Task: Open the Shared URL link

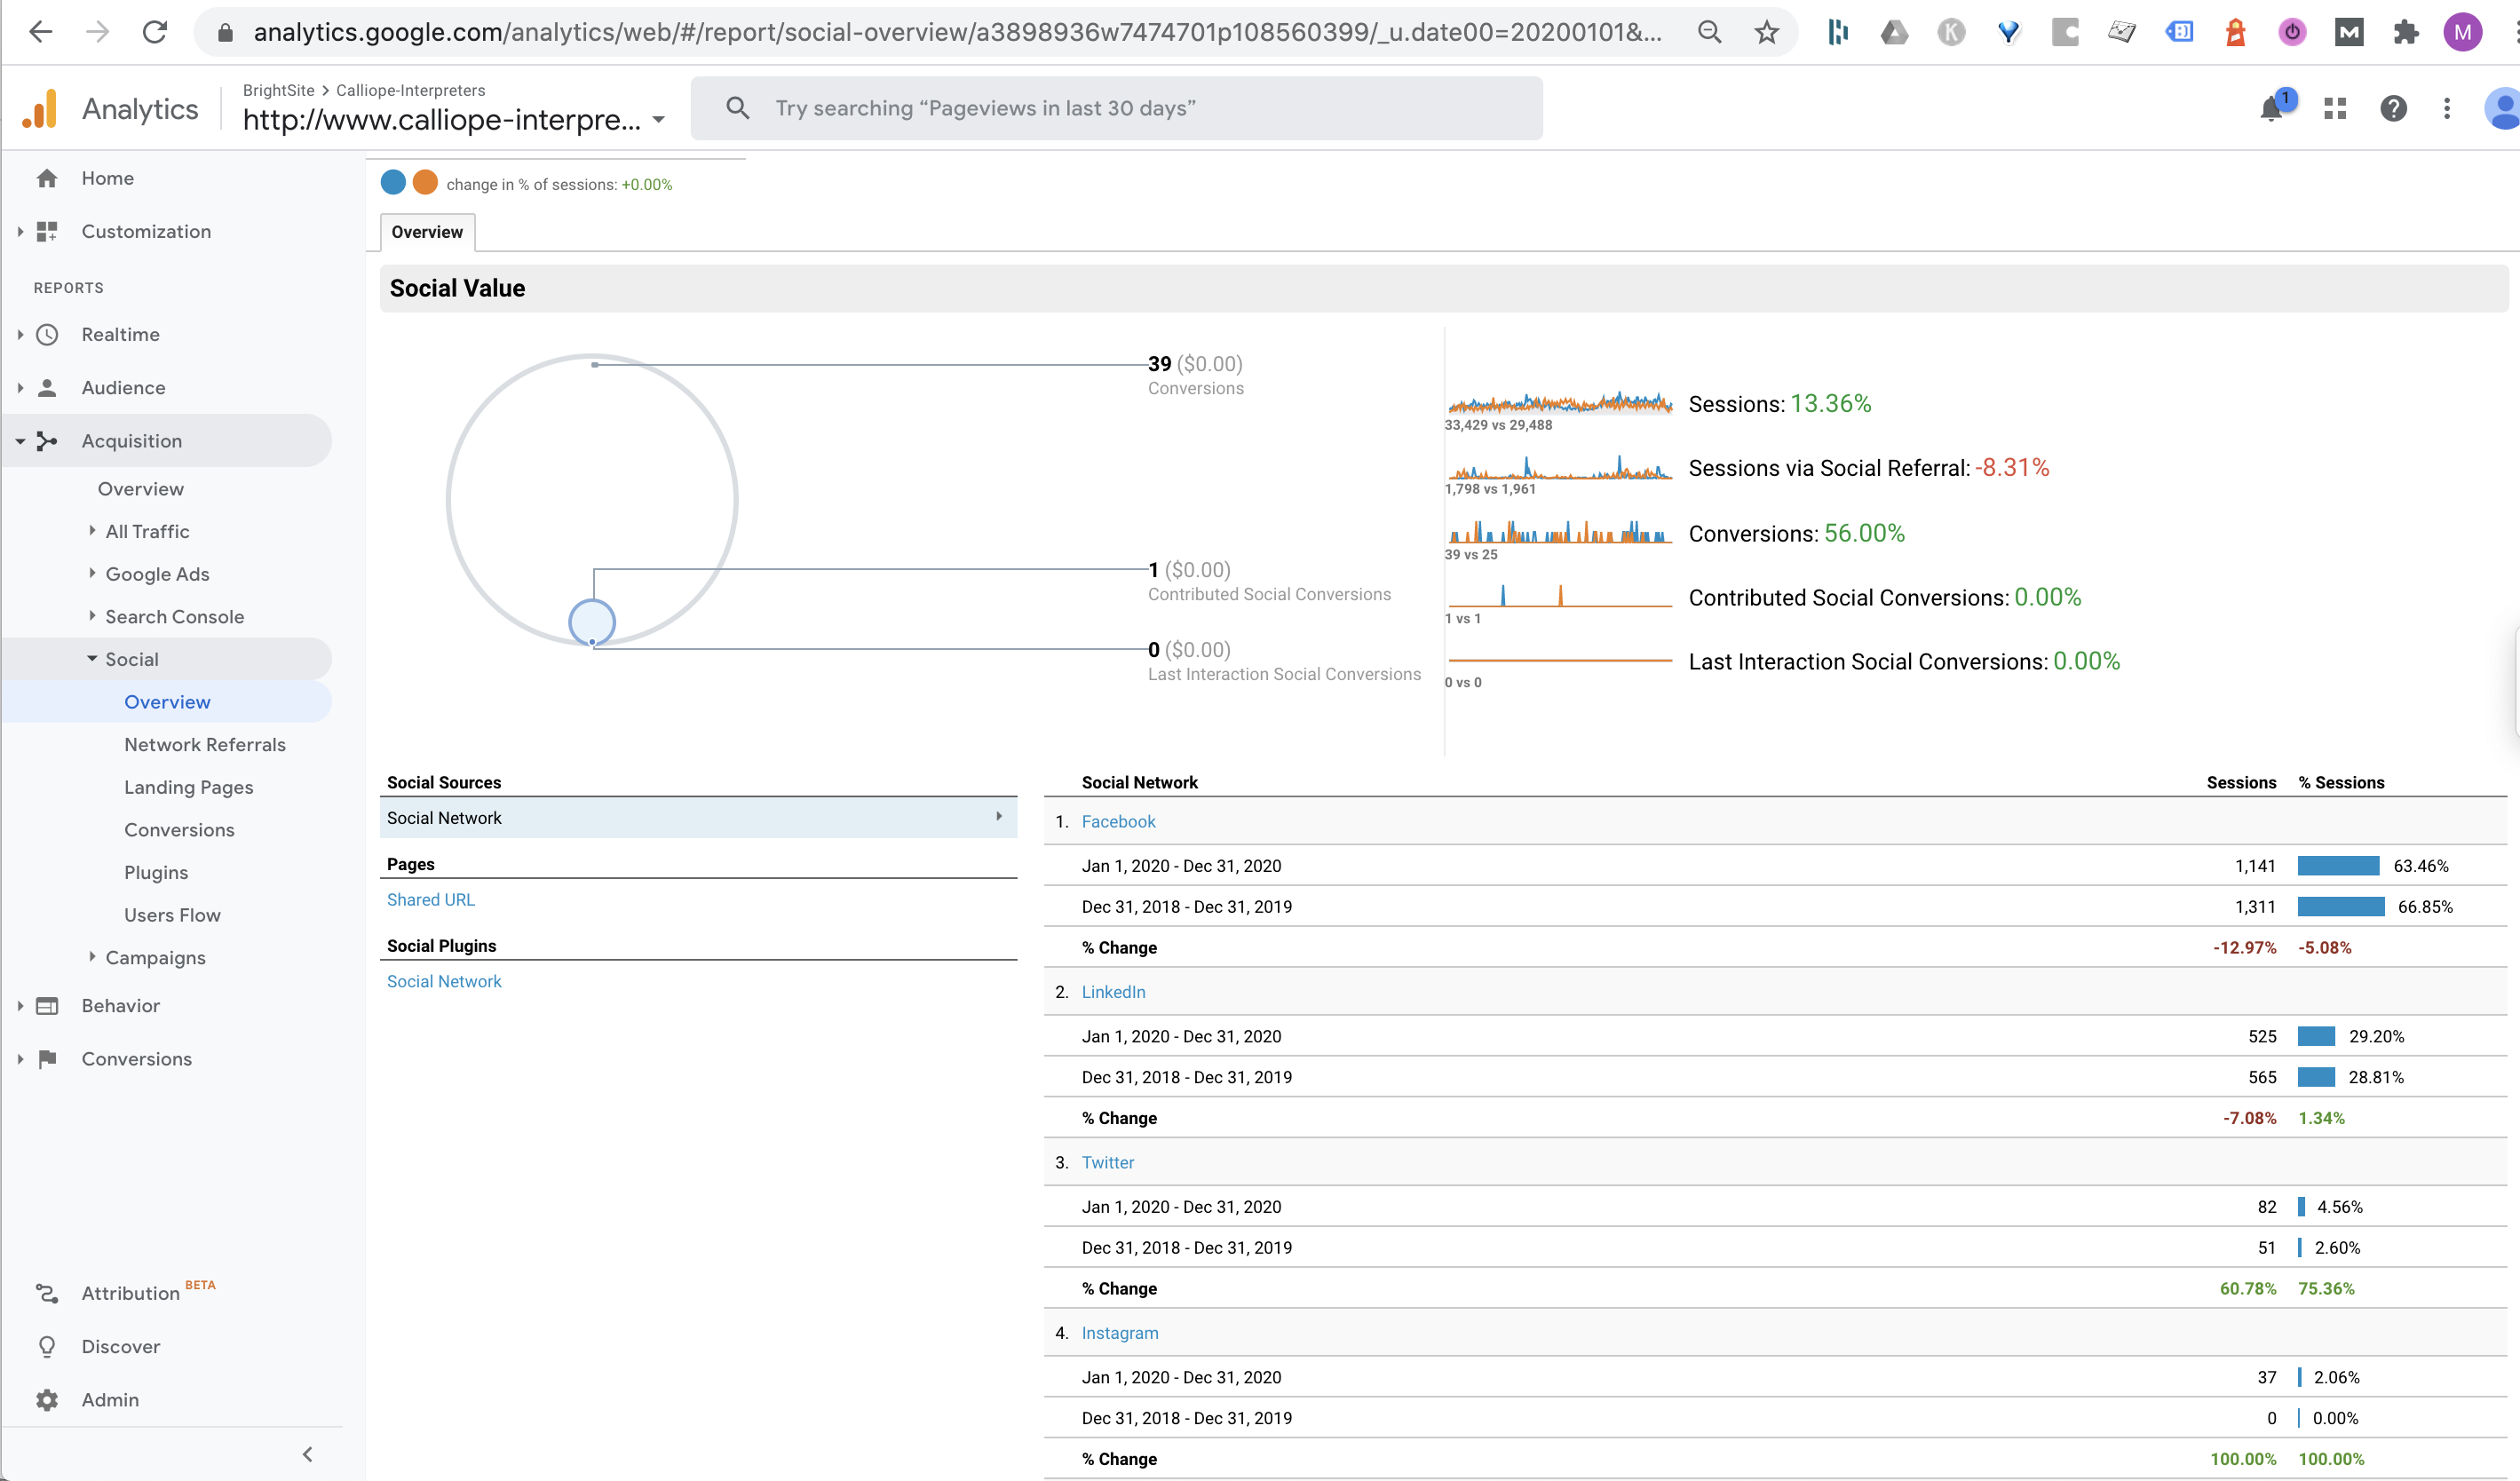Action: point(431,899)
